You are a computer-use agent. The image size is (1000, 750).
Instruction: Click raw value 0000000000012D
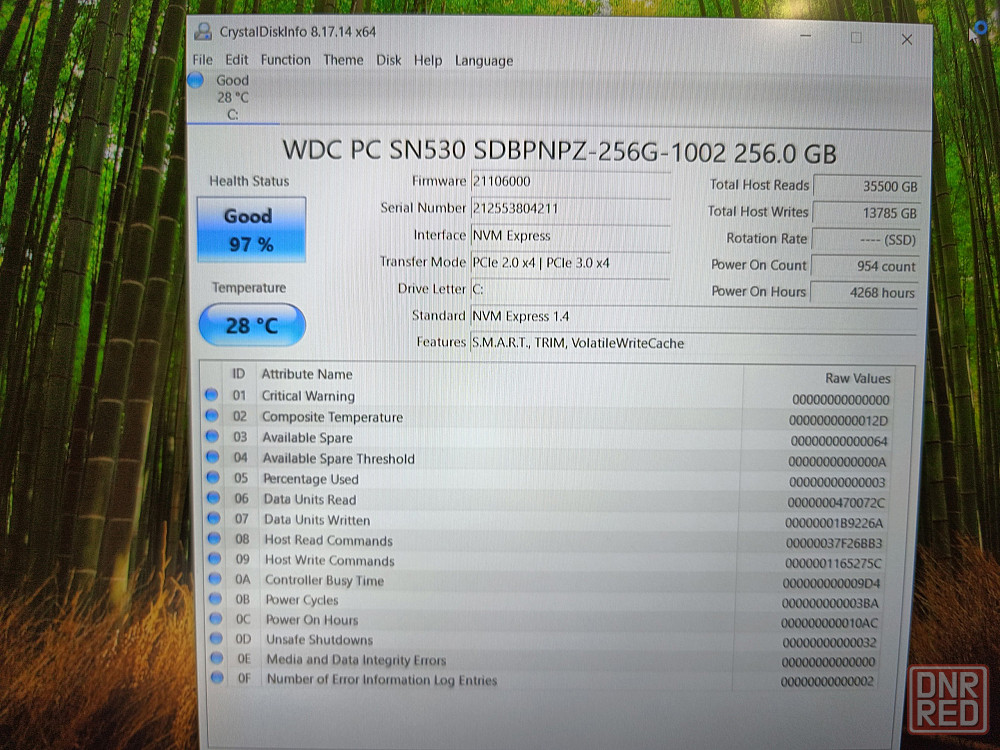pos(838,421)
